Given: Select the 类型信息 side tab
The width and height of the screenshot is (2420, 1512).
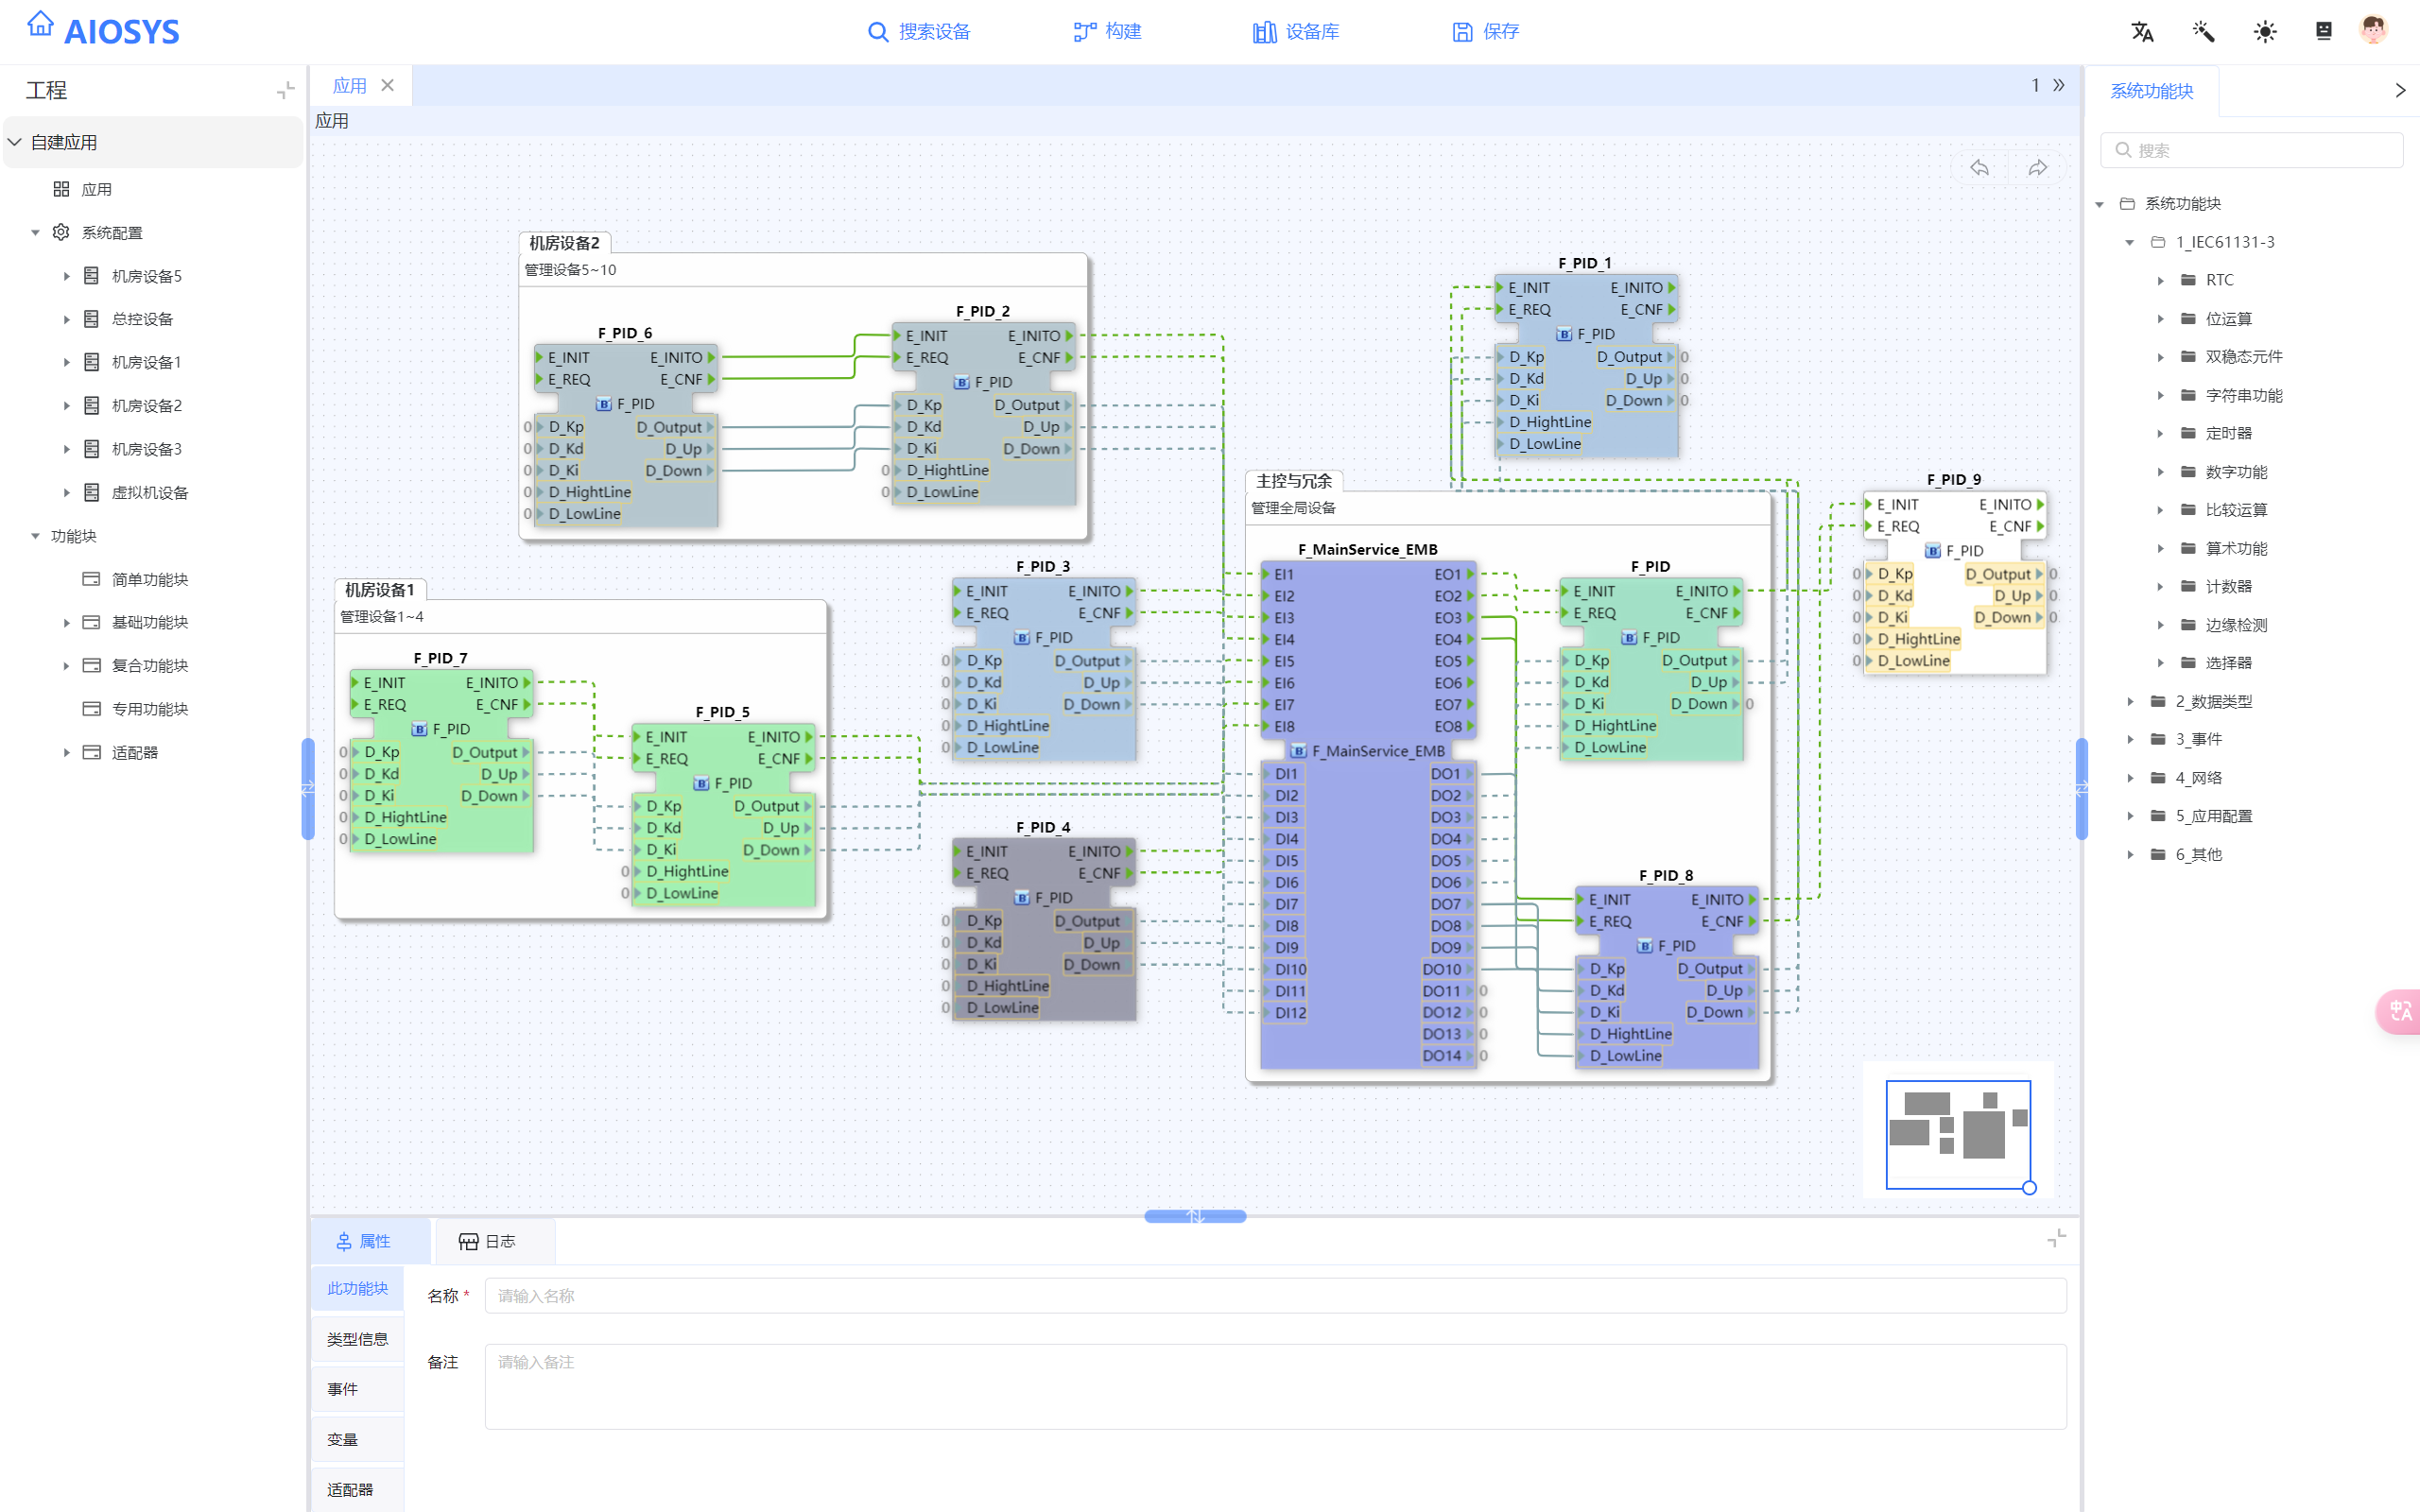Looking at the screenshot, I should 357,1339.
